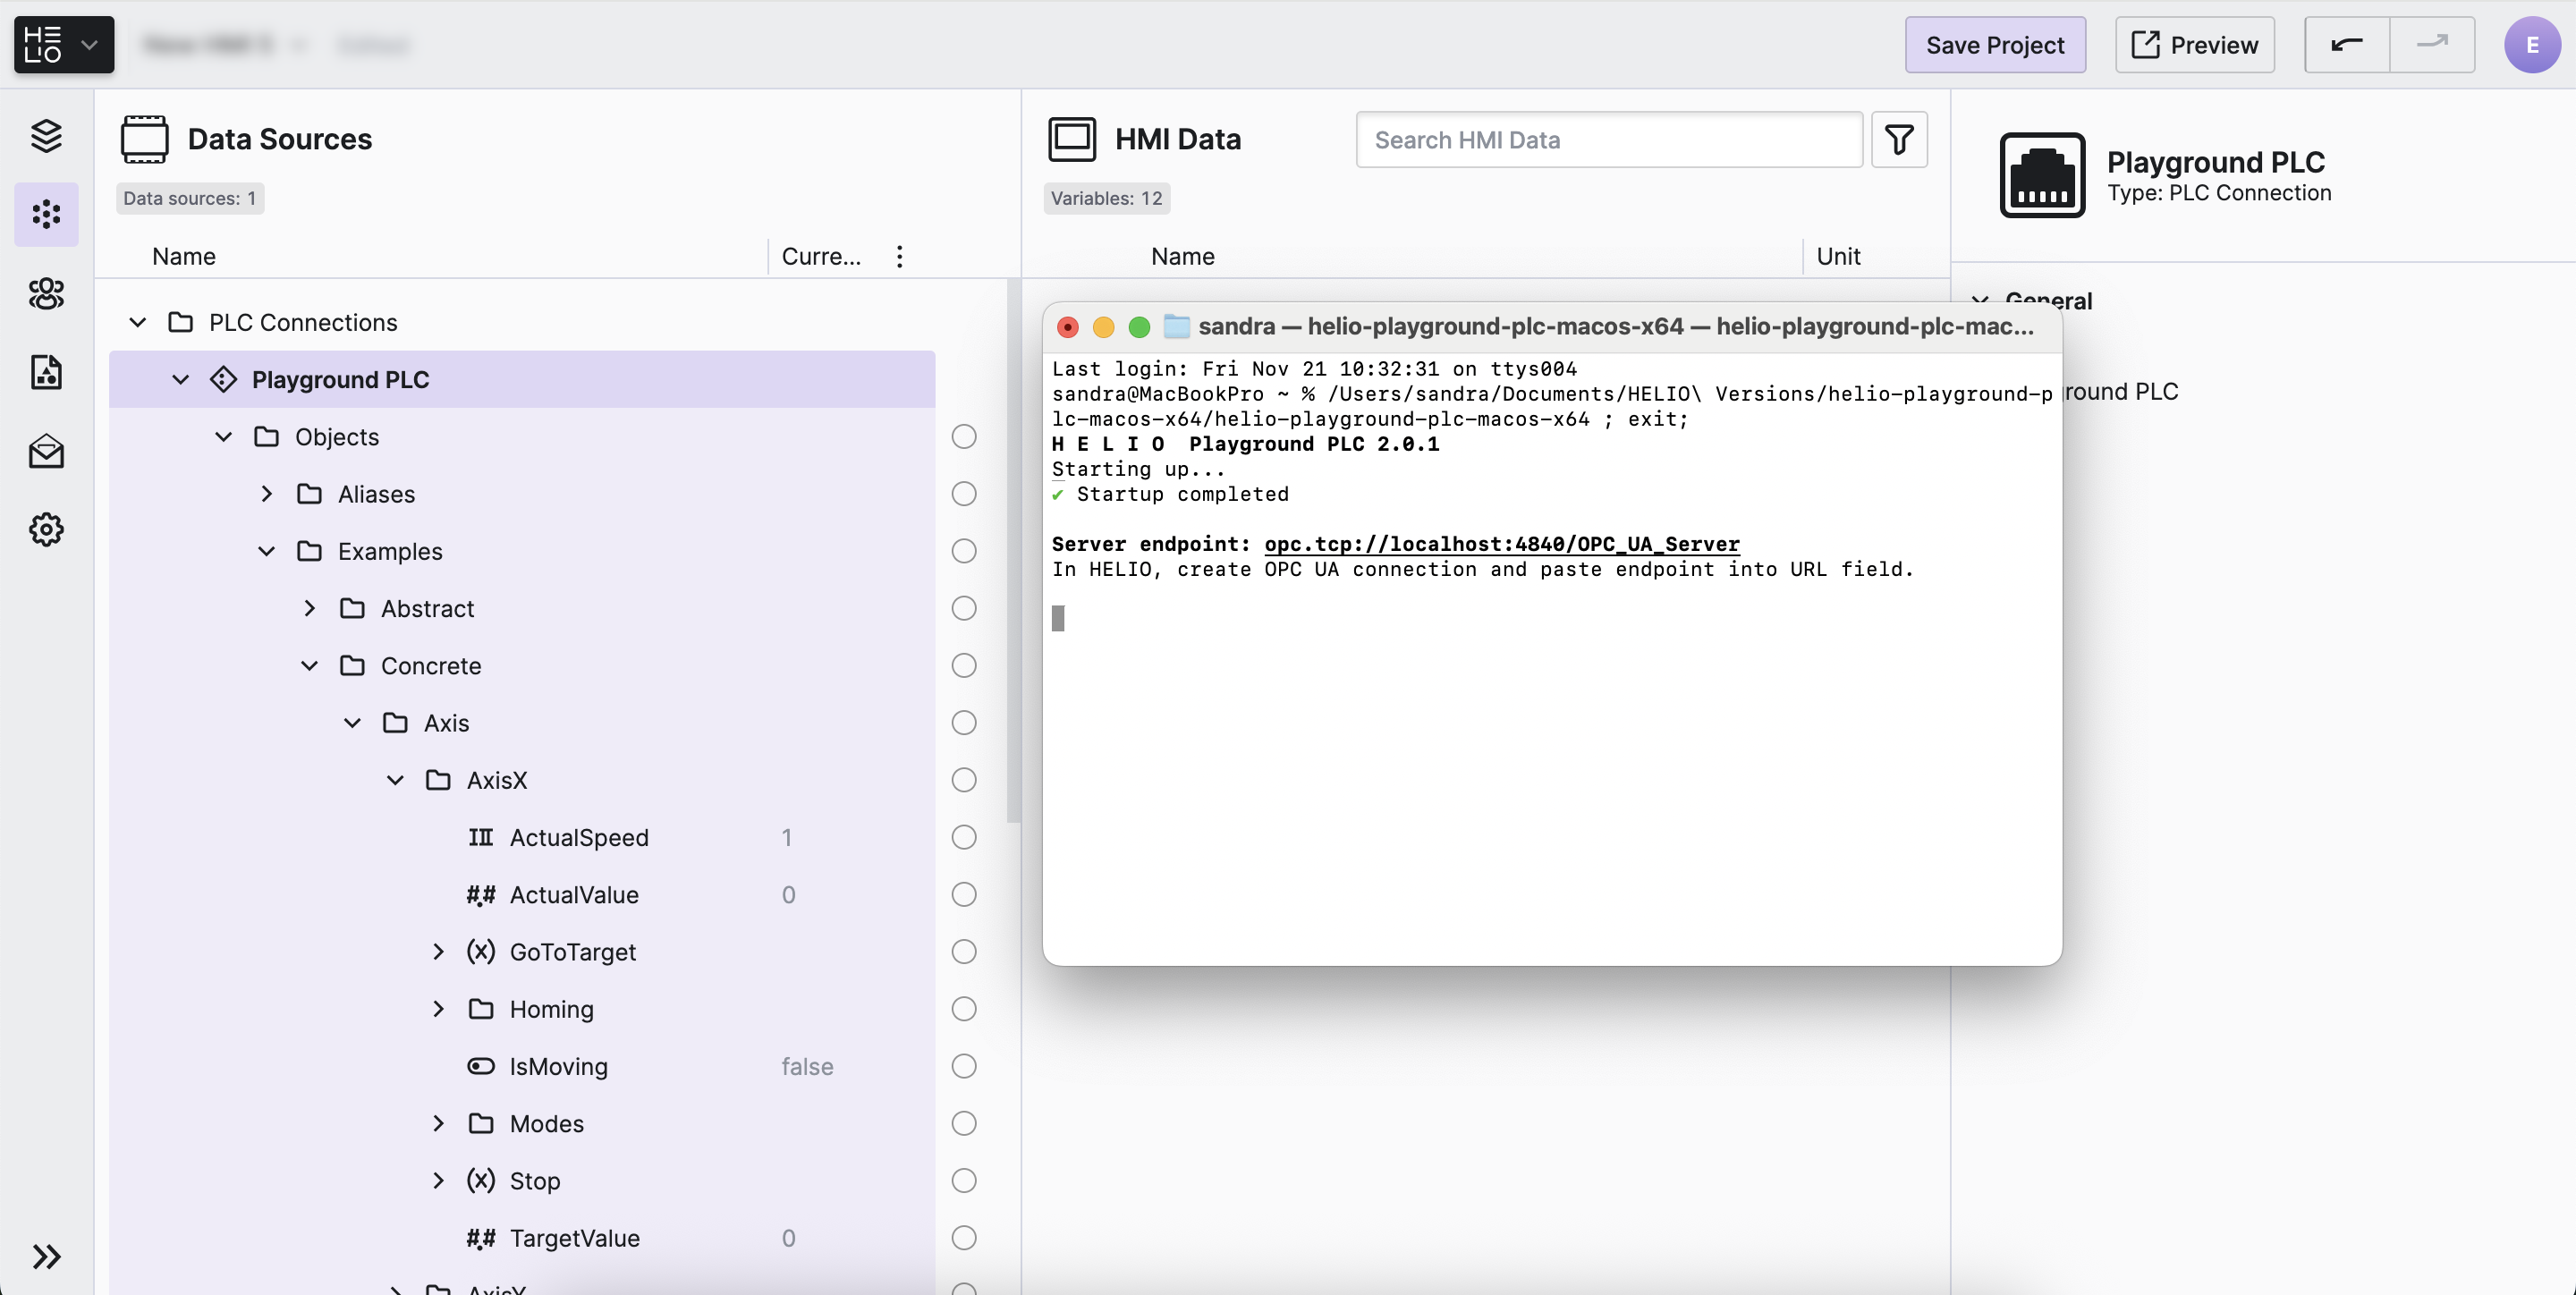Click the Preview button
2576x1295 pixels.
click(x=2194, y=45)
